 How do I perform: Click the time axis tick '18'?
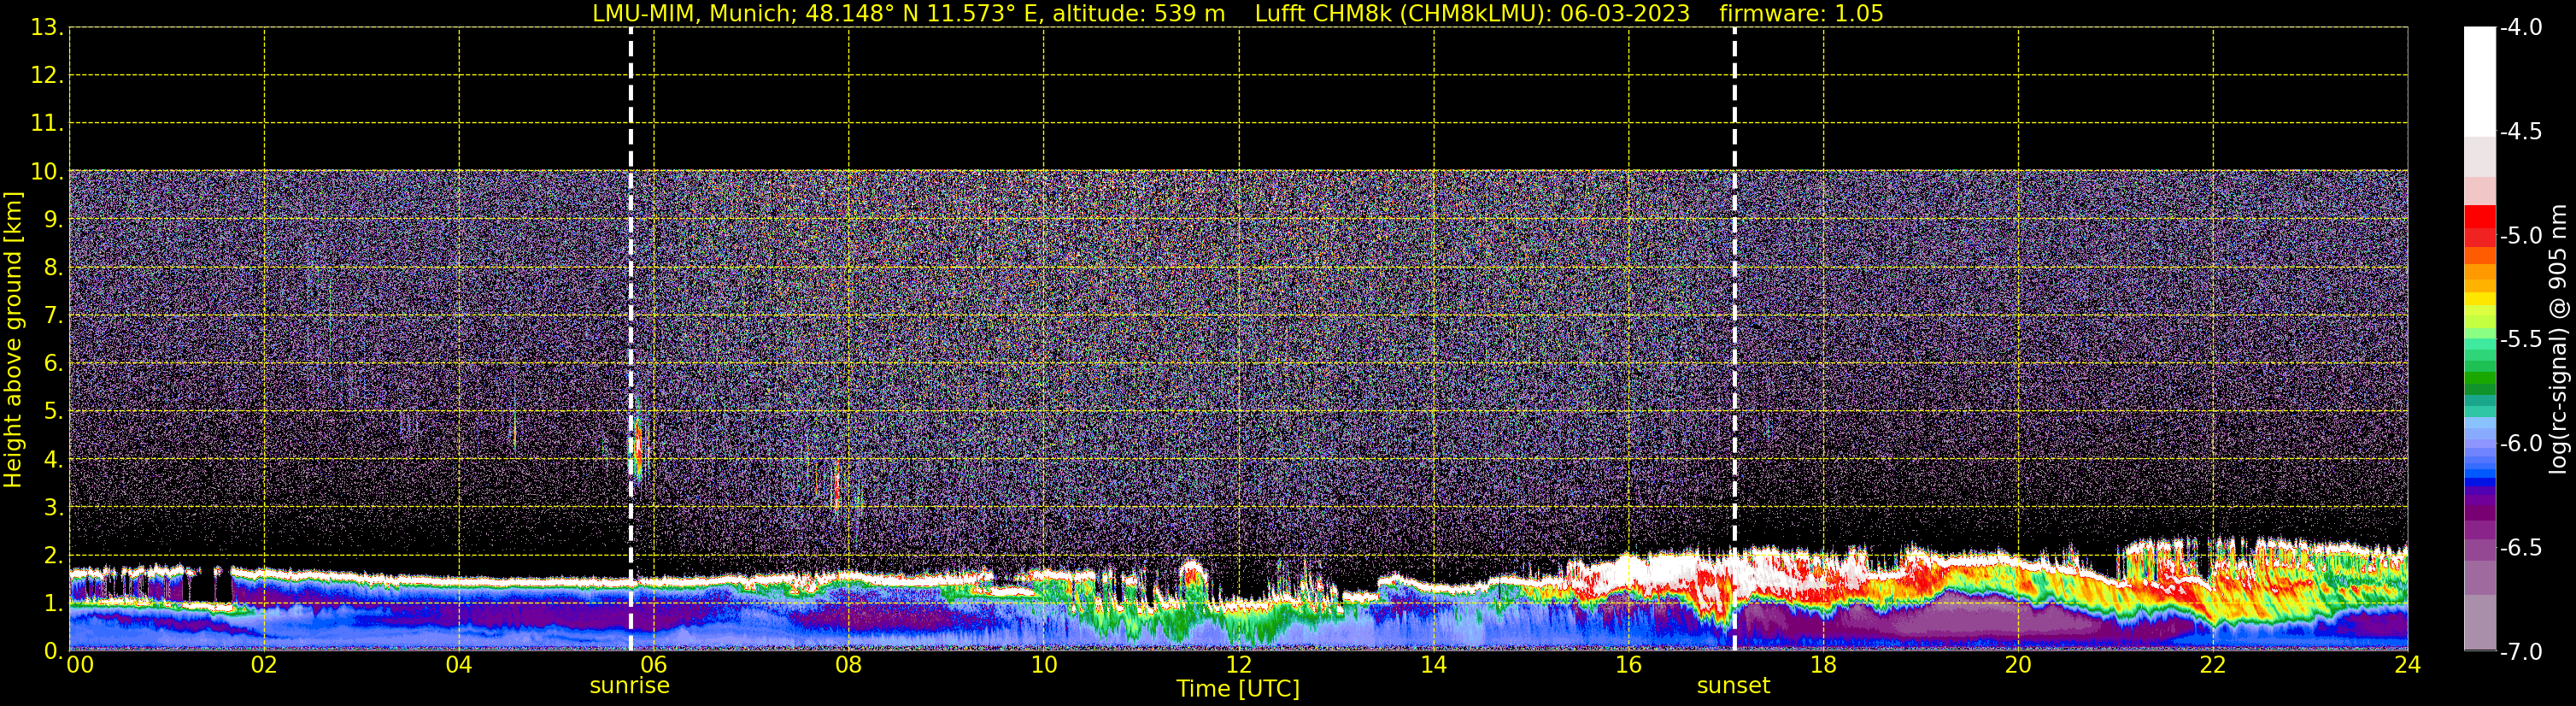[1824, 665]
